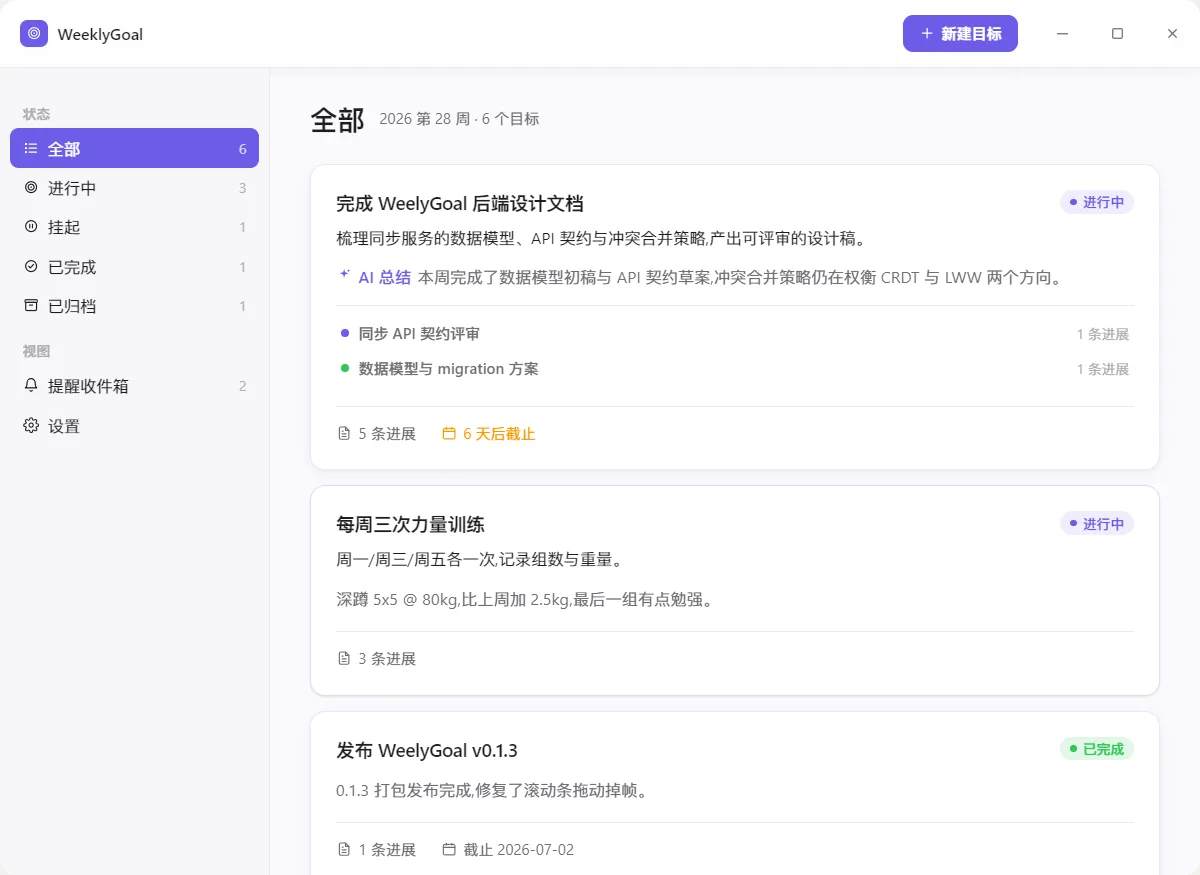Screen dimensions: 1200x875
Task: Click the green dot beside 数据模型与 migration 方案
Action: coord(345,368)
